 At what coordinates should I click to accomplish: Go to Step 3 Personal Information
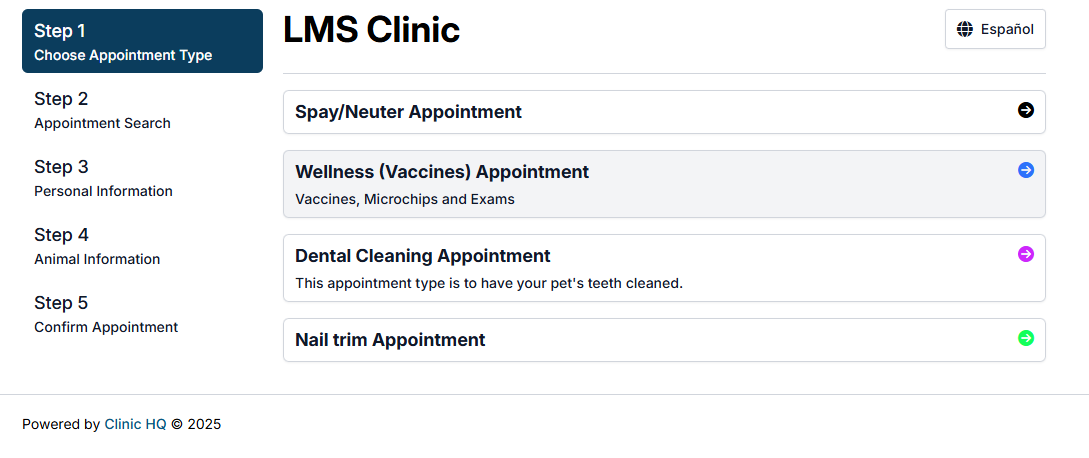103,178
